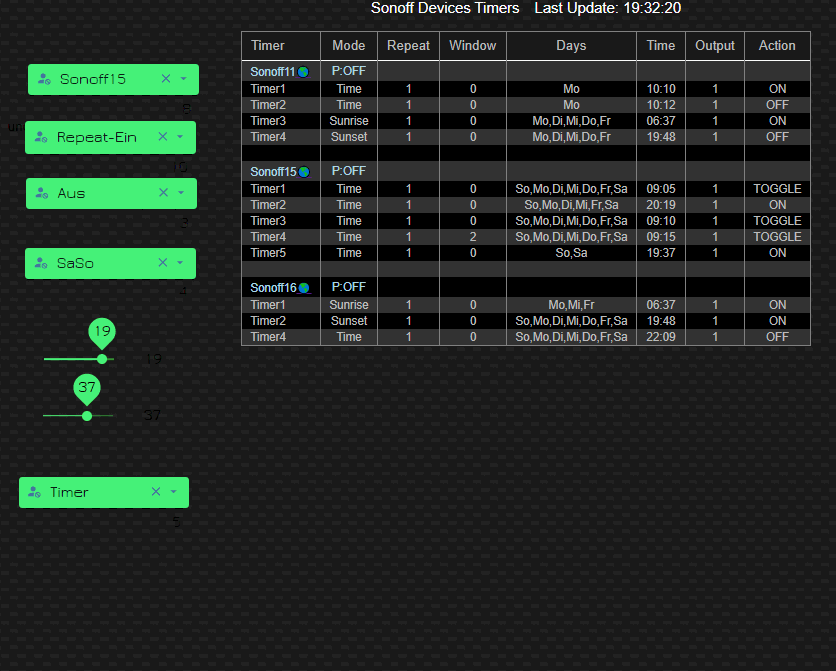This screenshot has width=836, height=671.
Task: Select Sonoff11 Timer3 Sunrise mode cell
Action: pyautogui.click(x=349, y=121)
